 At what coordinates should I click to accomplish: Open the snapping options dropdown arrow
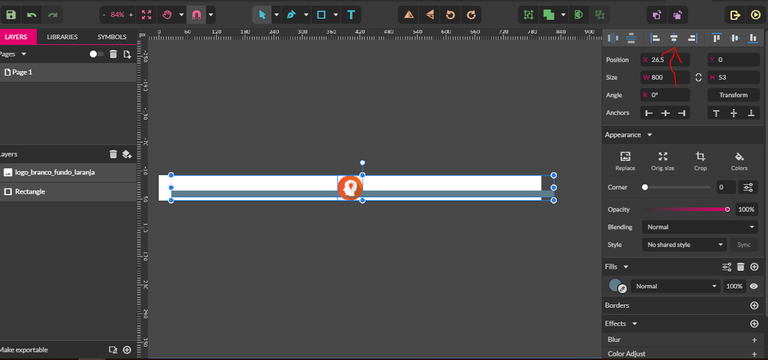(x=211, y=15)
